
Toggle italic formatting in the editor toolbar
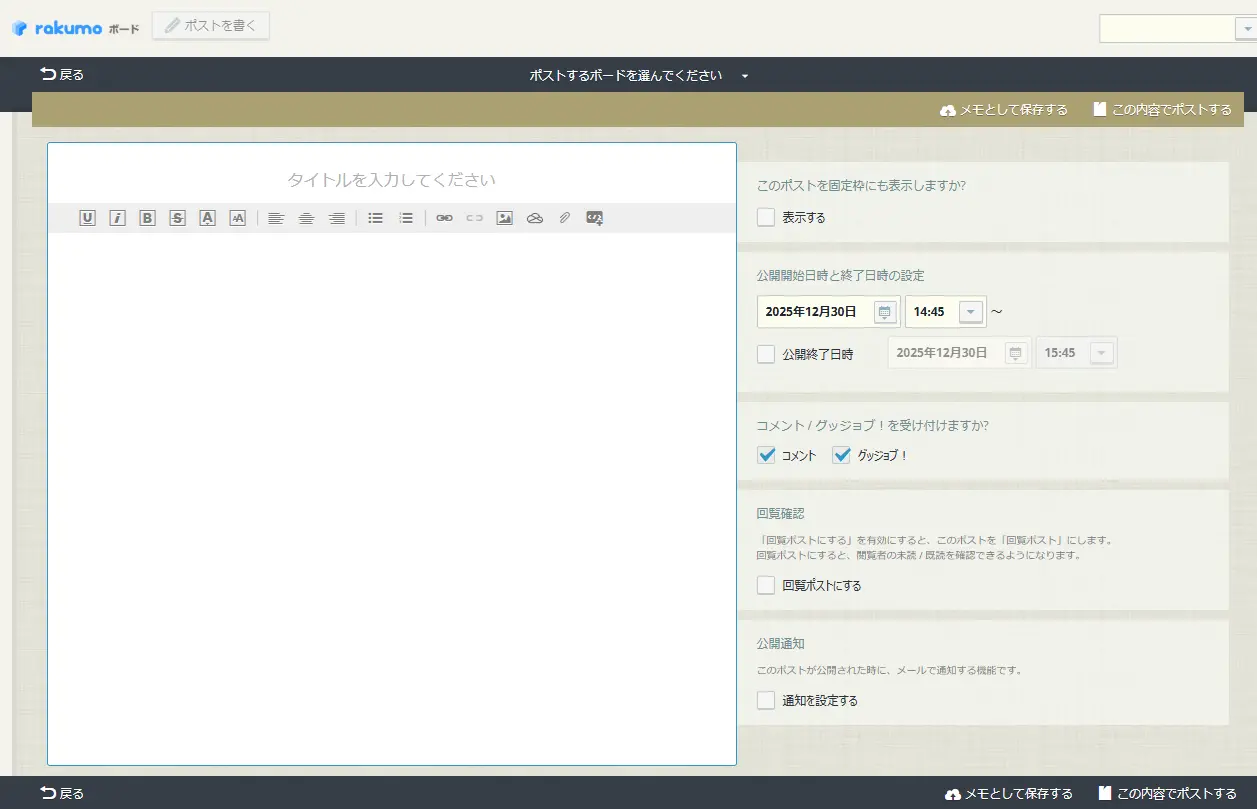(x=117, y=218)
